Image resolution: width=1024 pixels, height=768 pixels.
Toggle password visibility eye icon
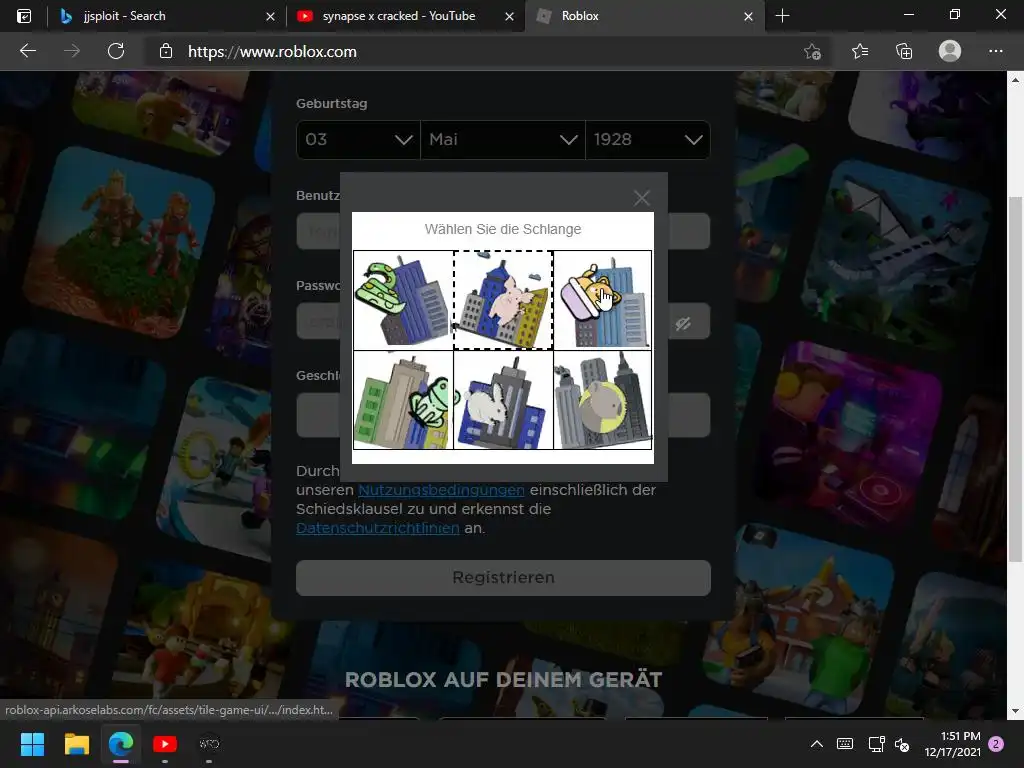[x=683, y=323]
